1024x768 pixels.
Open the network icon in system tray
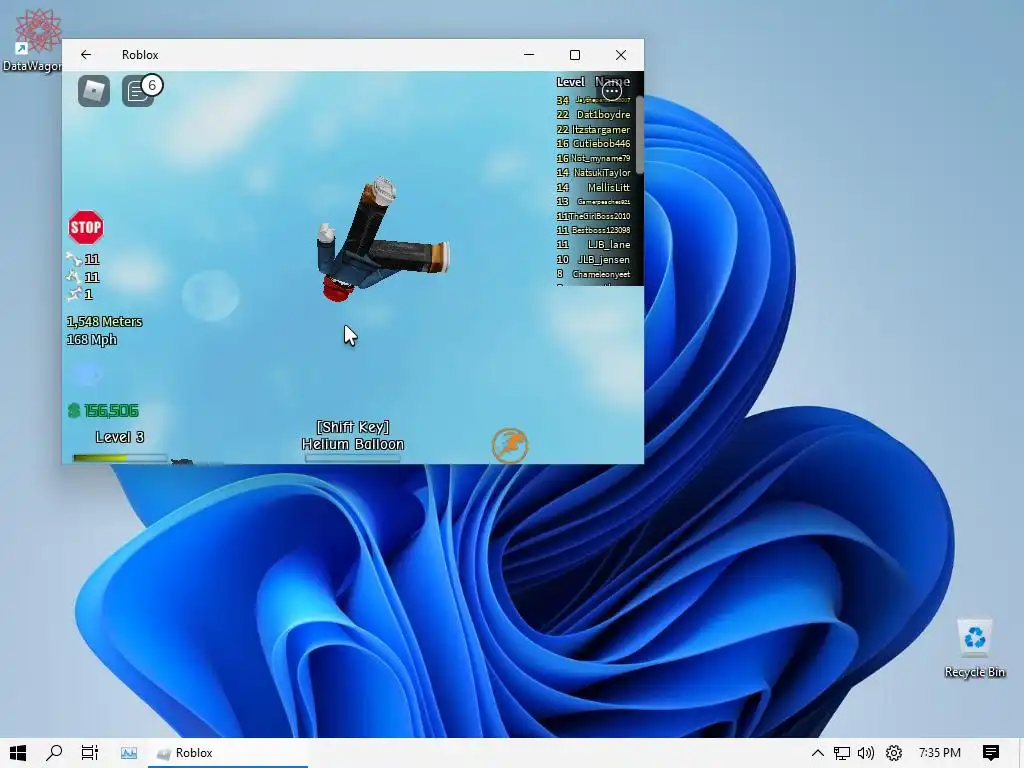click(842, 753)
